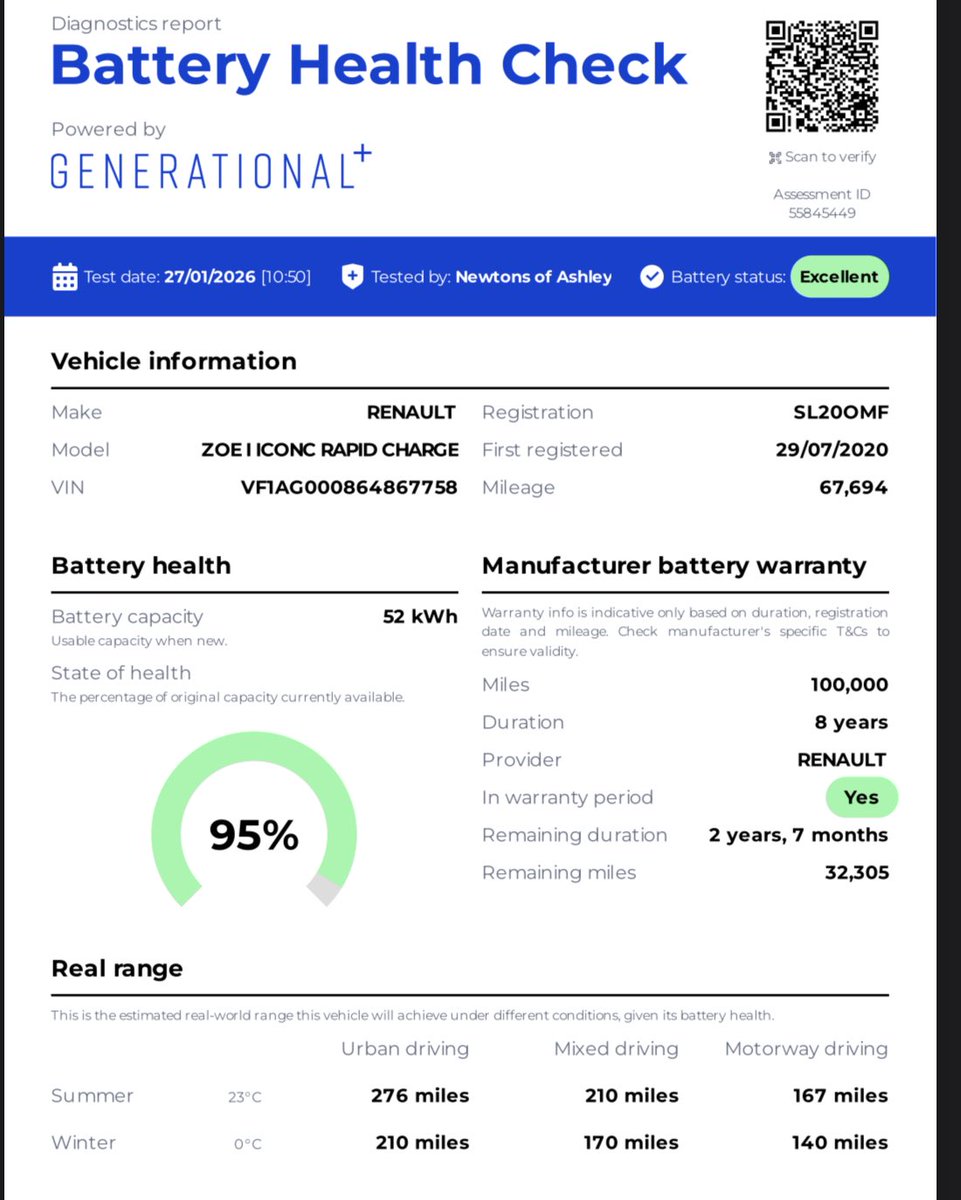Screen dimensions: 961x1200
Task: Click the Excellent battery status badge
Action: (839, 277)
